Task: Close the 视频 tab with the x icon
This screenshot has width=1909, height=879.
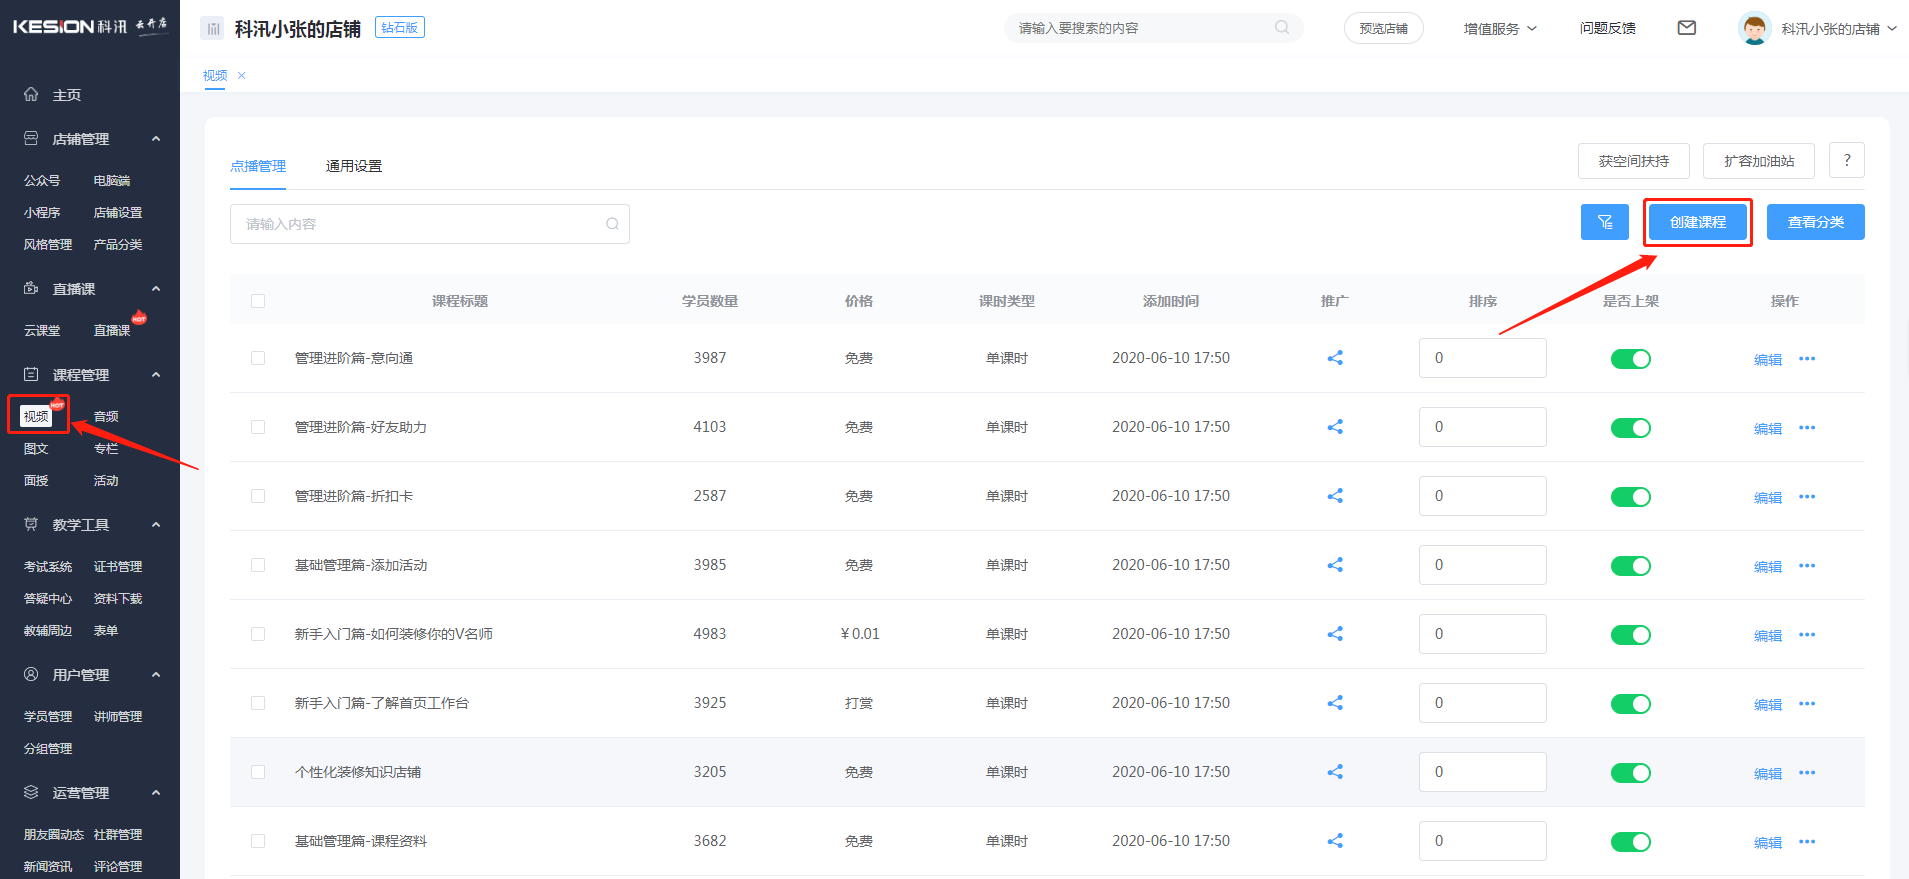Action: point(242,76)
